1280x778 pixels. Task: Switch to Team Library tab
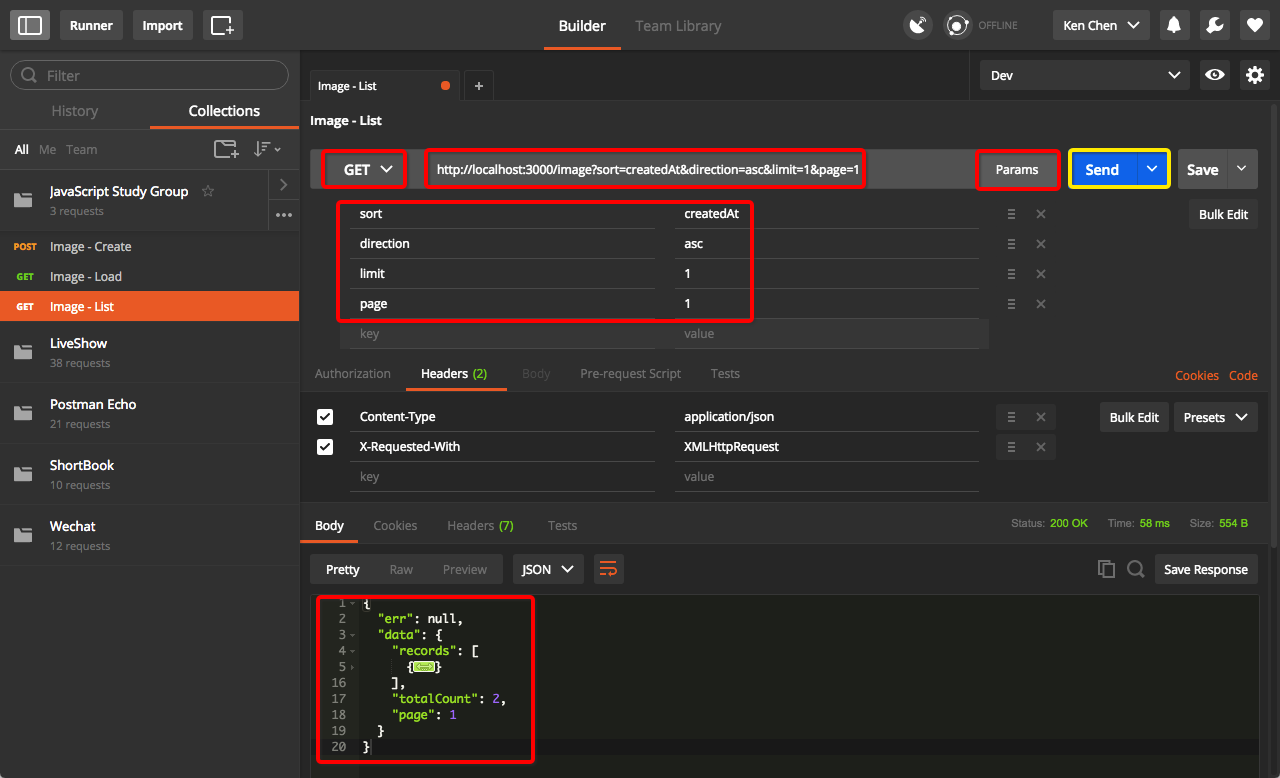pyautogui.click(x=678, y=26)
